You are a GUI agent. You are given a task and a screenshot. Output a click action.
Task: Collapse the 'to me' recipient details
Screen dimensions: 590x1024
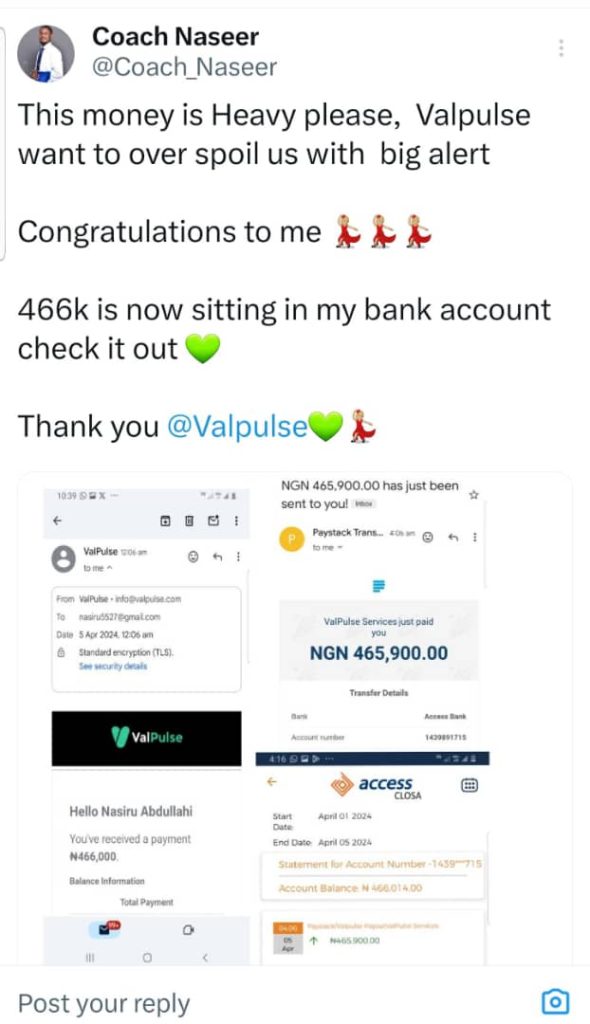98,568
